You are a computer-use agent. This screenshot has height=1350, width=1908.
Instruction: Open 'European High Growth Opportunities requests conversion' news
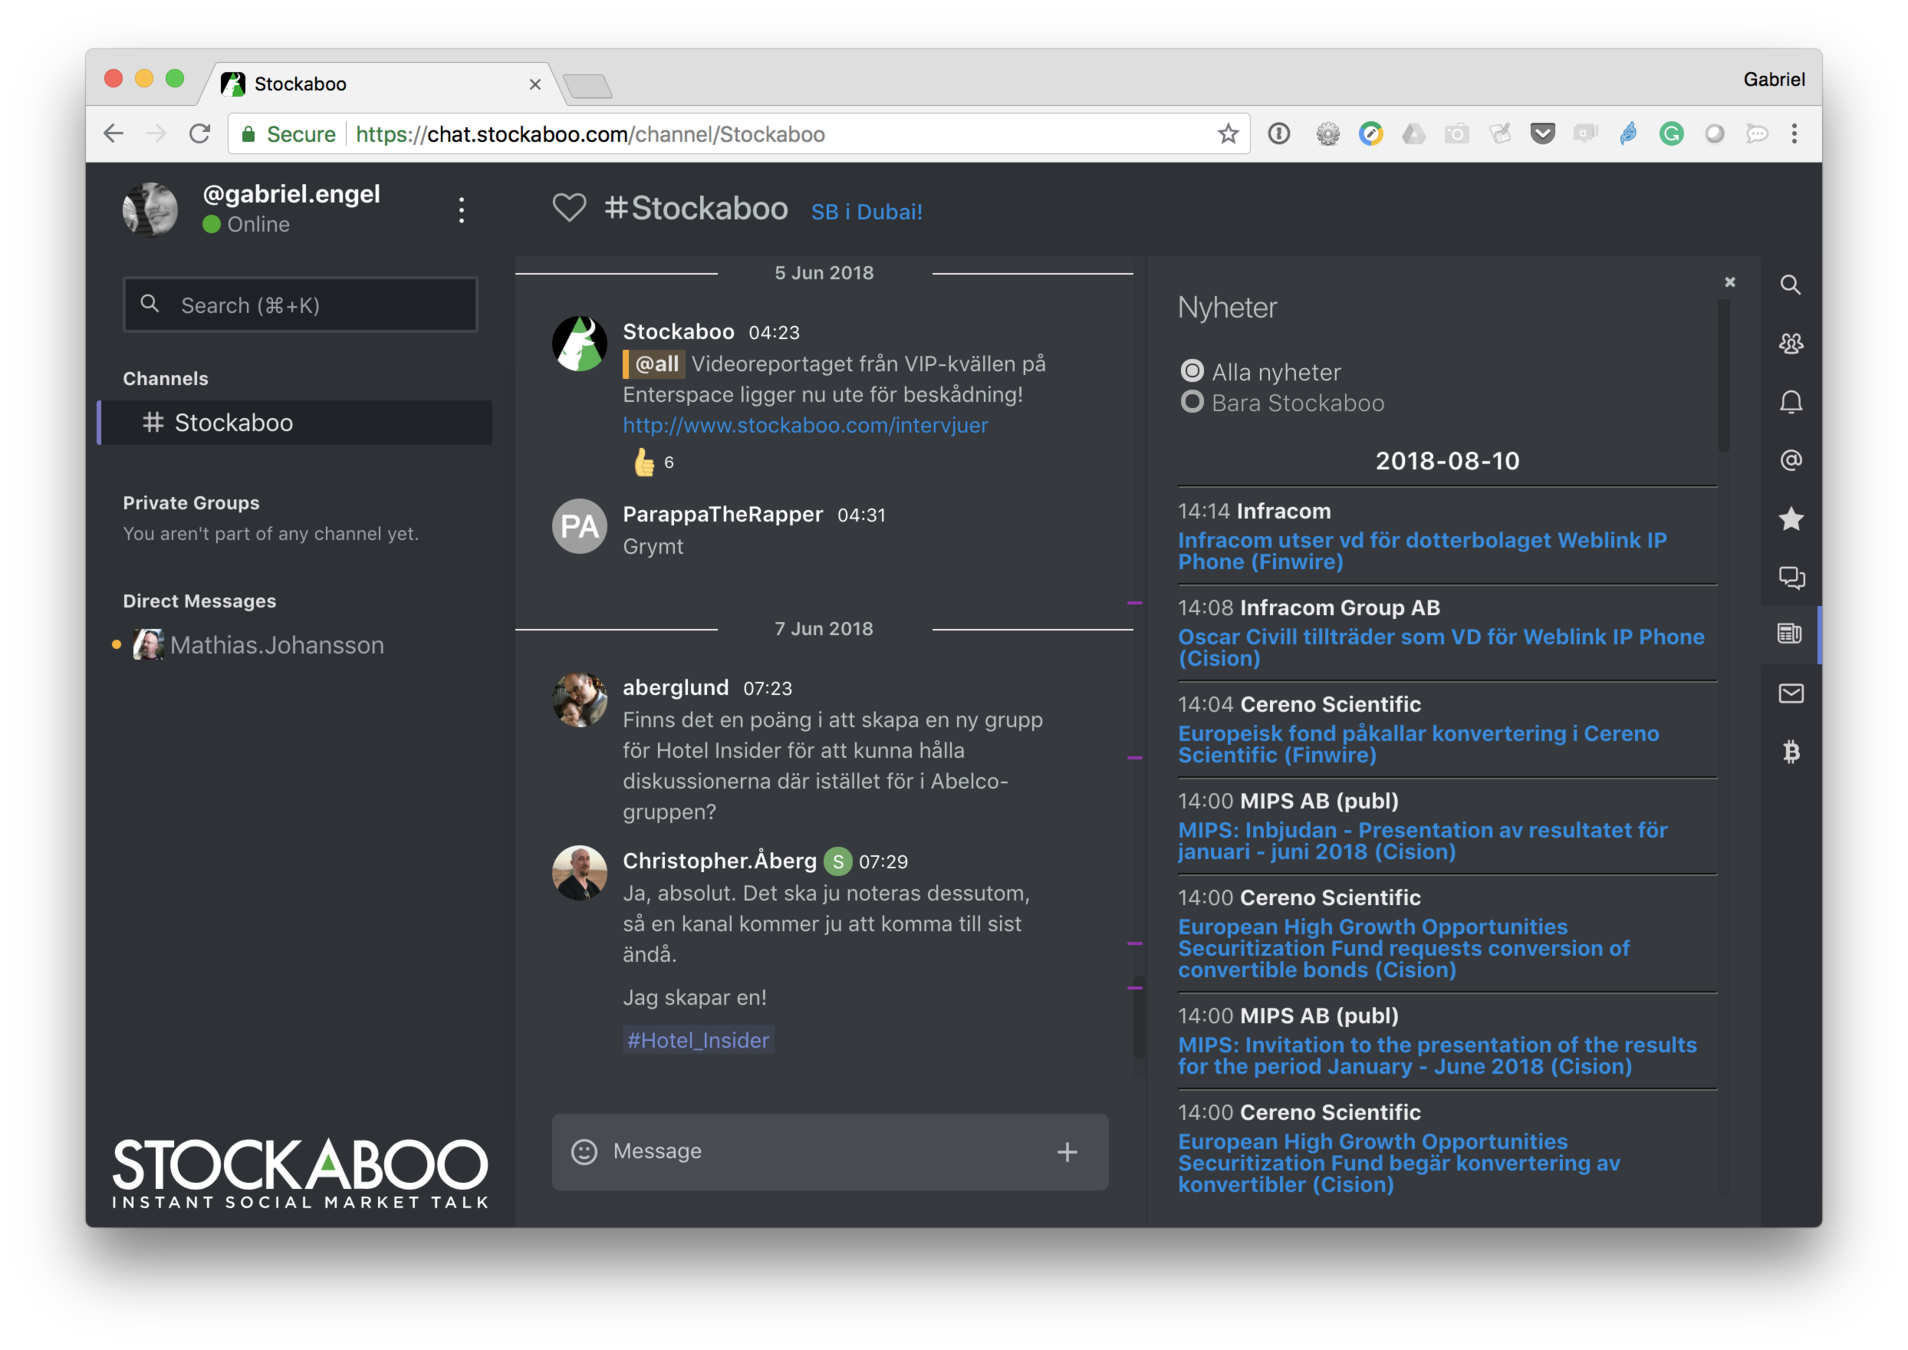click(1404, 948)
